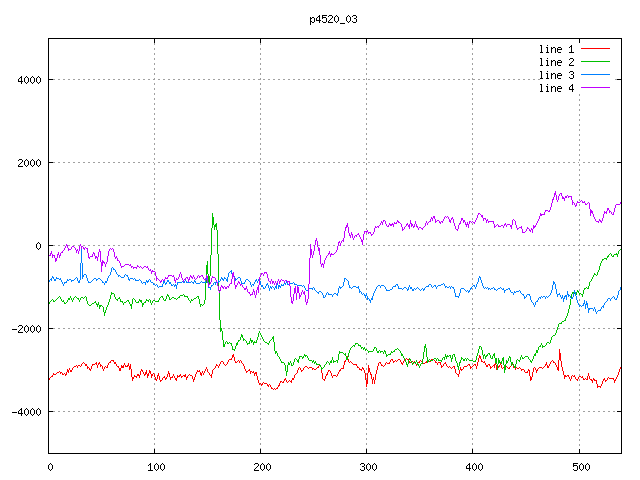Click the x-axis label 400
The image size is (640, 480).
[x=474, y=467]
